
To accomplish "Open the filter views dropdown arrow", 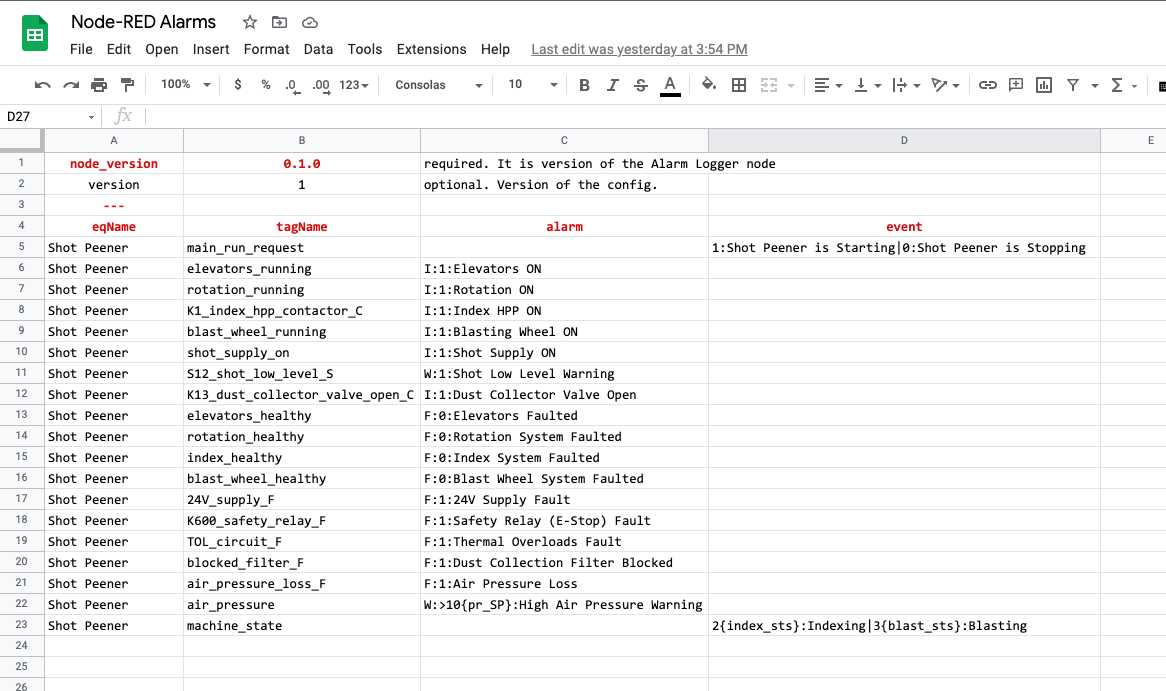I will pos(1095,86).
